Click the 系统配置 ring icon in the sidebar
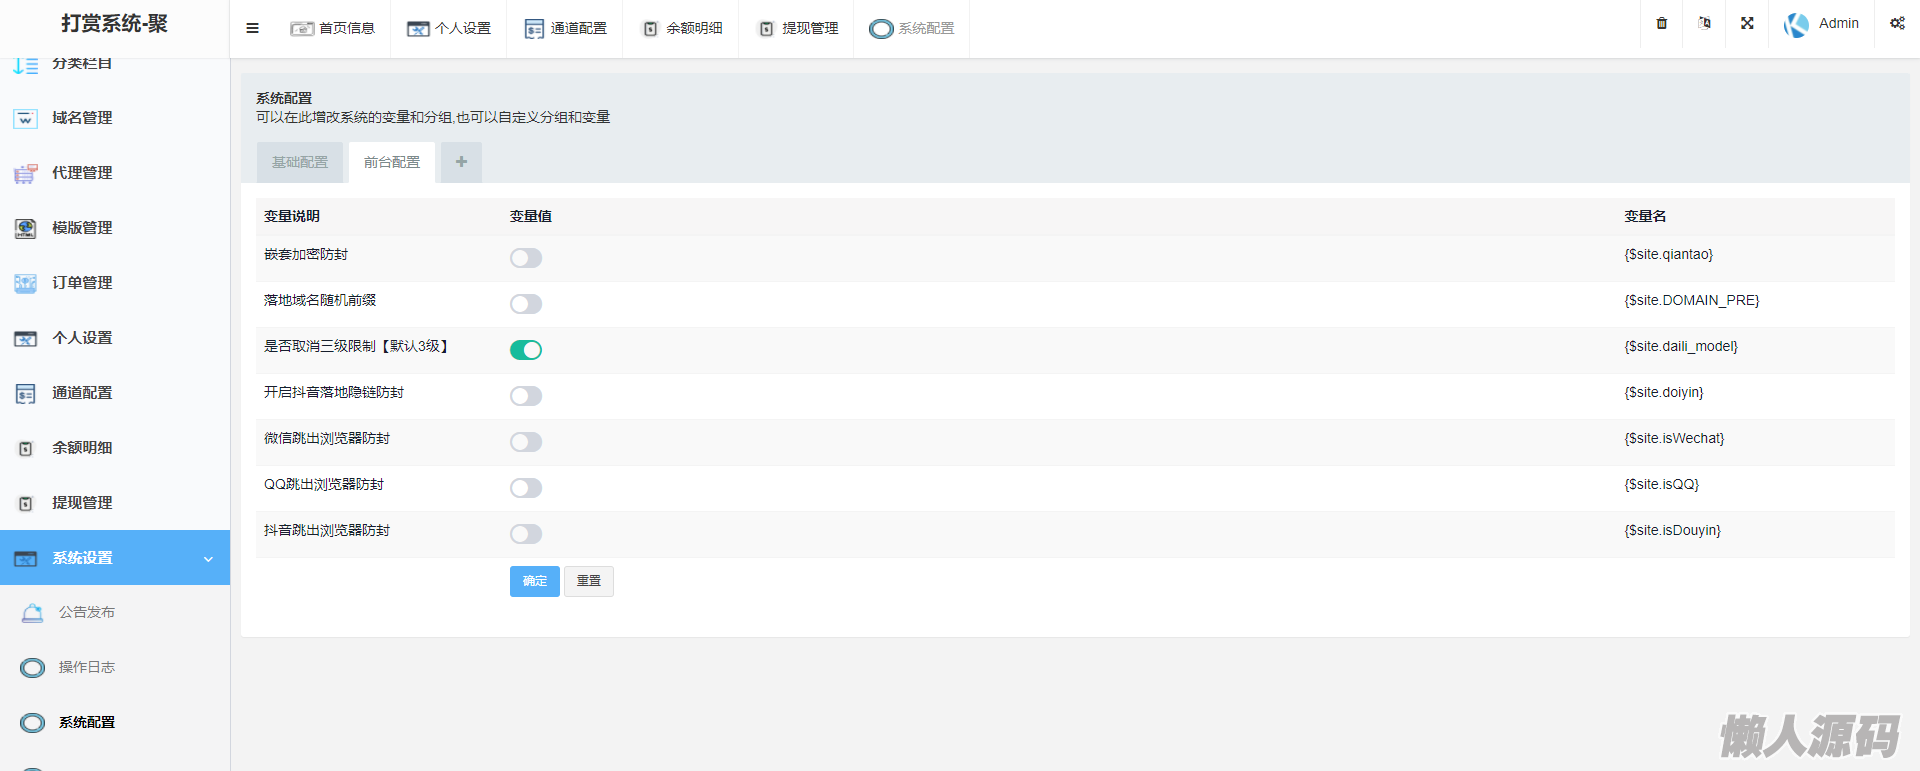Viewport: 1920px width, 771px height. (32, 723)
